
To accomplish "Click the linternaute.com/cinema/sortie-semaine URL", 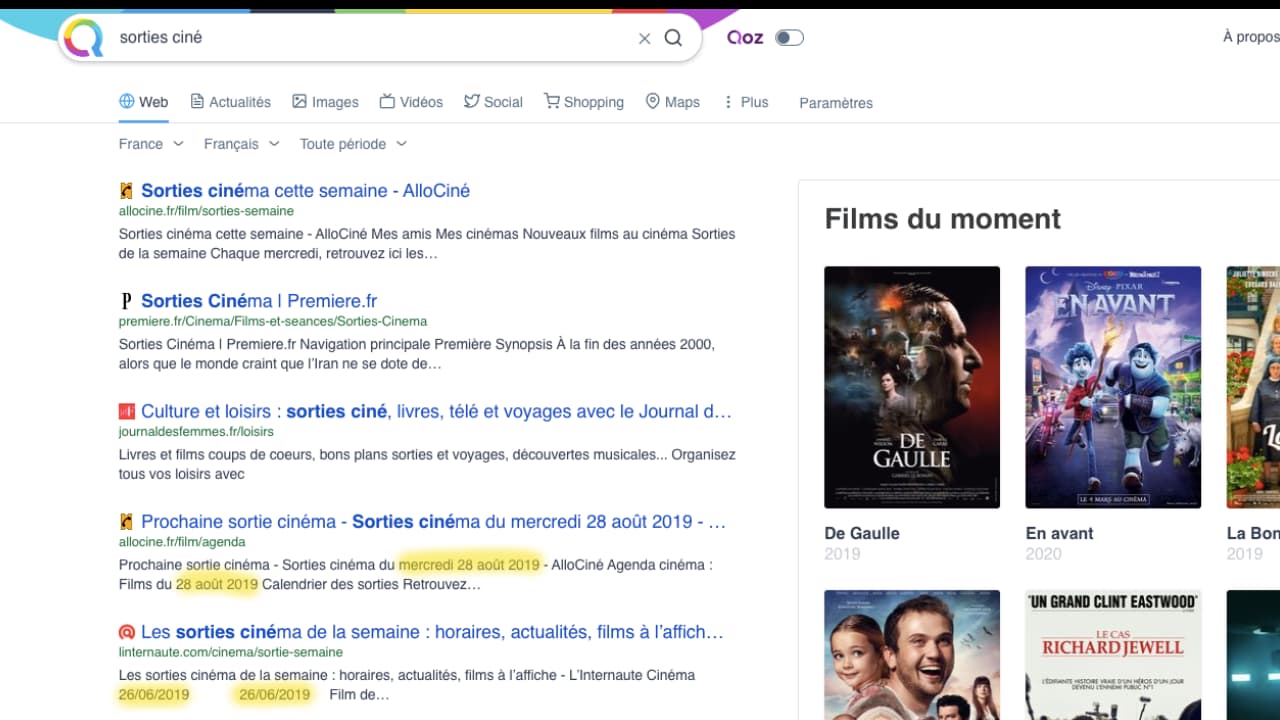I will point(230,652).
